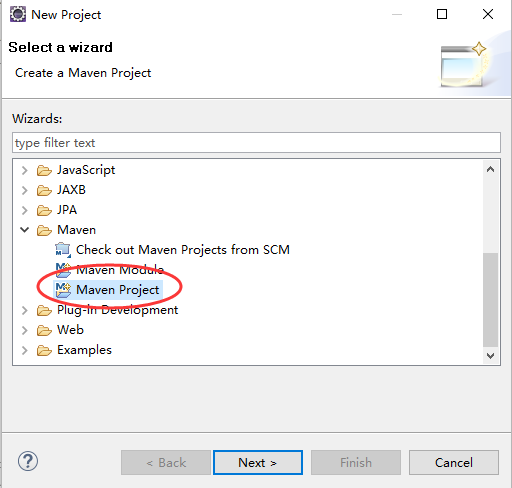Expand the Examples category
This screenshot has height=488, width=512.
coord(24,350)
